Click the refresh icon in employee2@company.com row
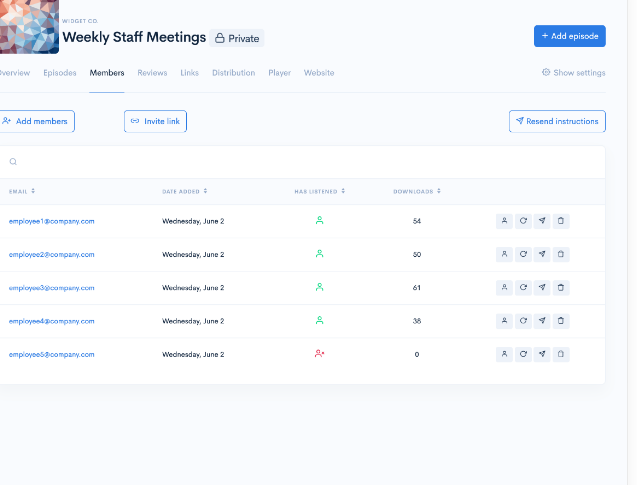This screenshot has width=637, height=485. [x=523, y=254]
